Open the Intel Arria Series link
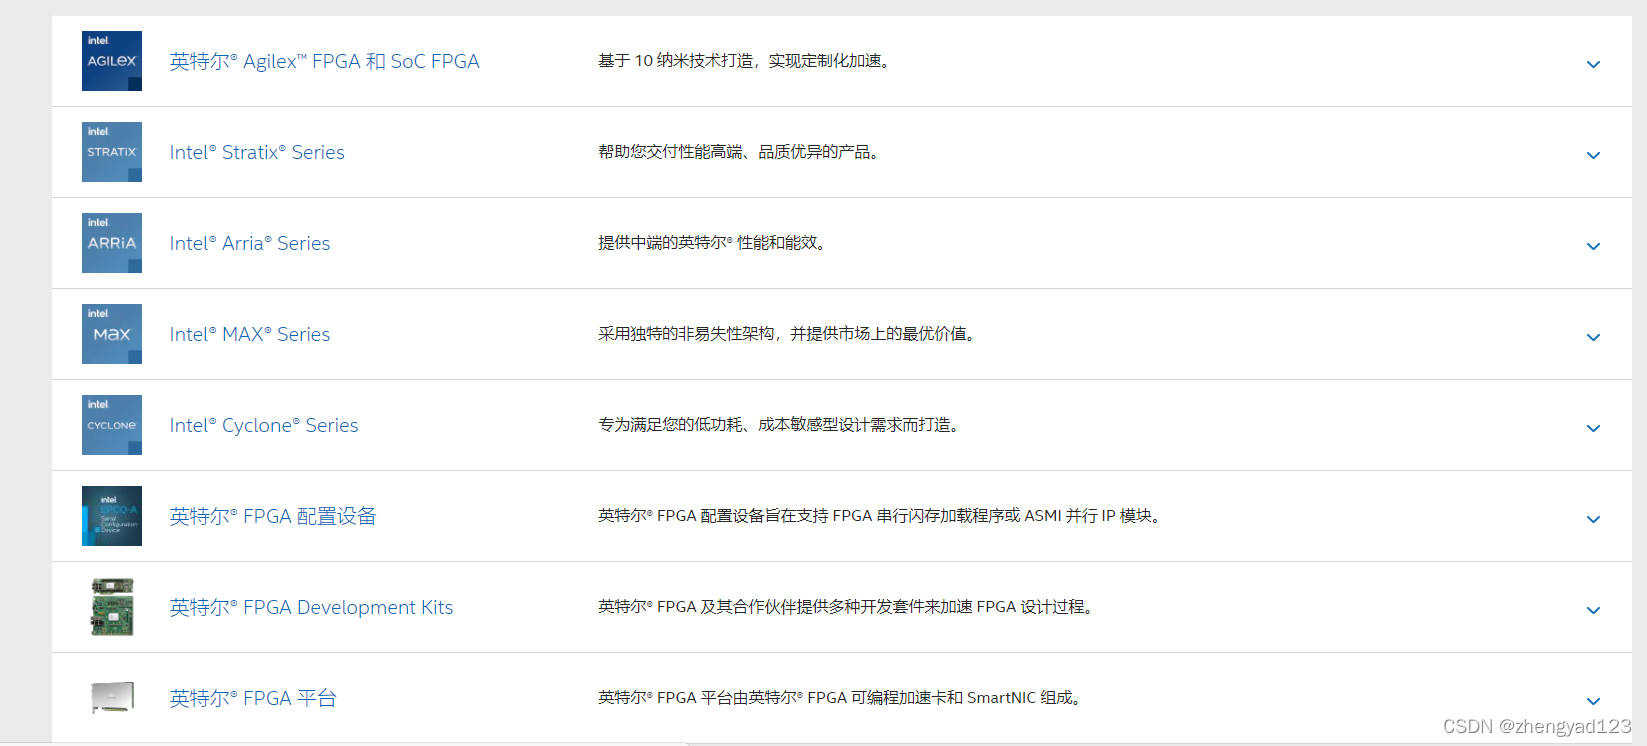 [x=250, y=243]
